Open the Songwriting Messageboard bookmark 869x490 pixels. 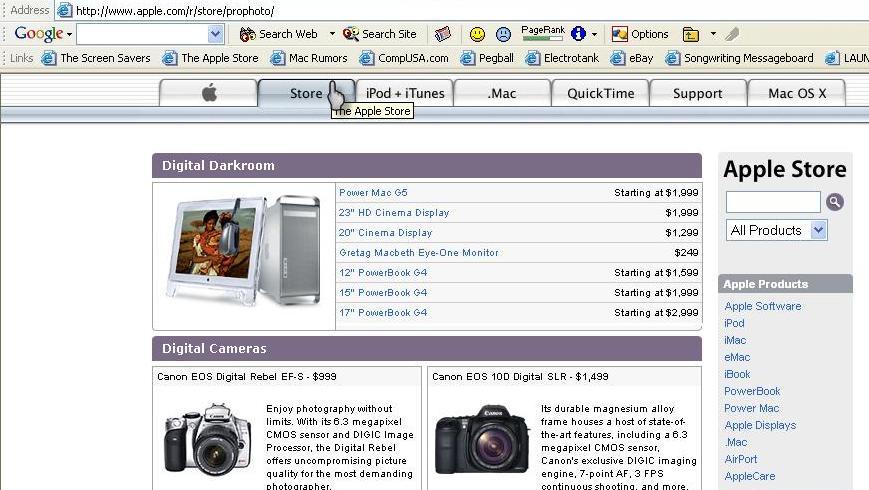click(739, 58)
